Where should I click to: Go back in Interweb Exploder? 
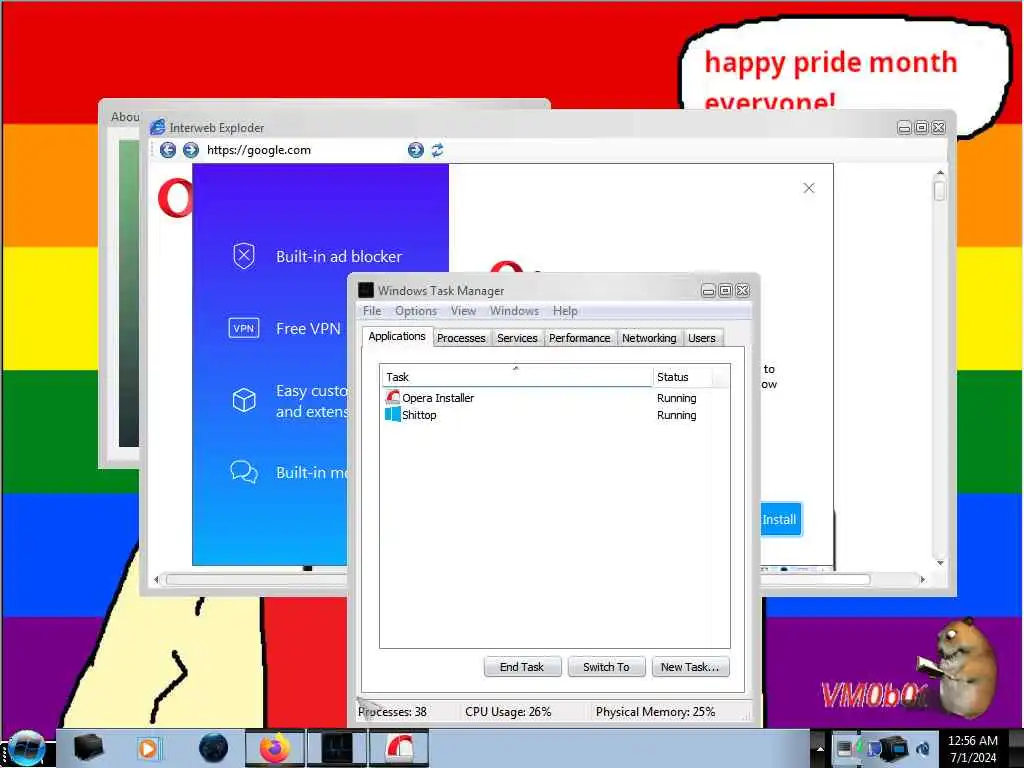tap(168, 150)
